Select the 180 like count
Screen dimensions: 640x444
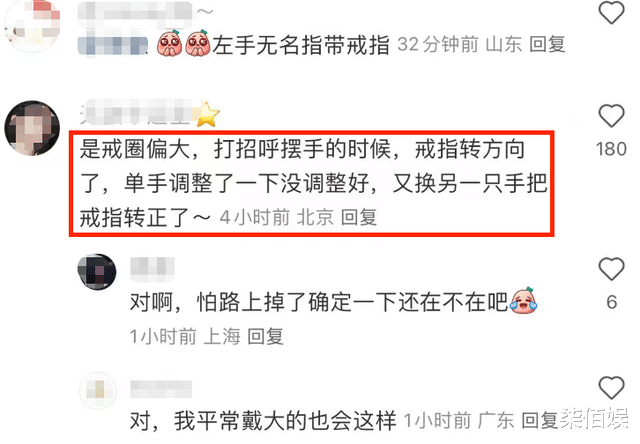611,149
